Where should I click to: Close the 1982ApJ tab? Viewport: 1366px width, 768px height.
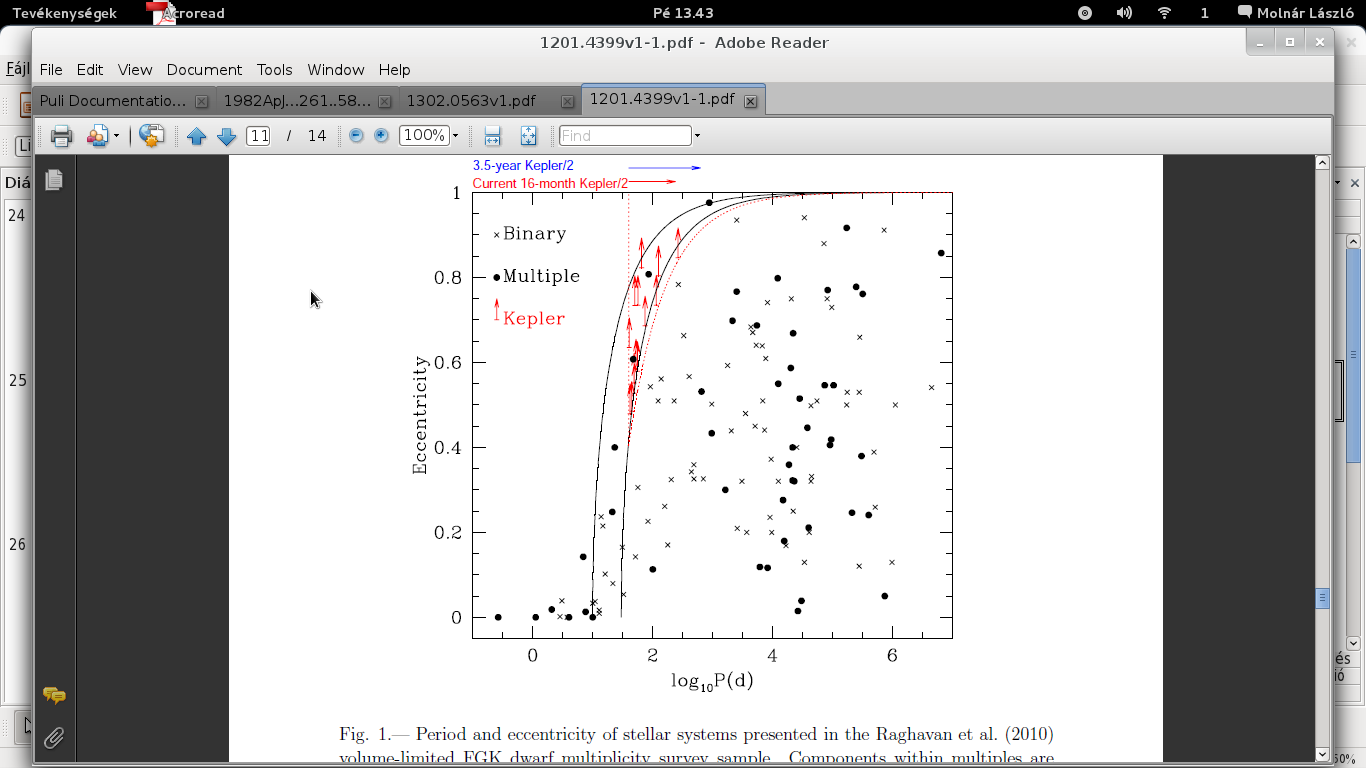(x=385, y=101)
